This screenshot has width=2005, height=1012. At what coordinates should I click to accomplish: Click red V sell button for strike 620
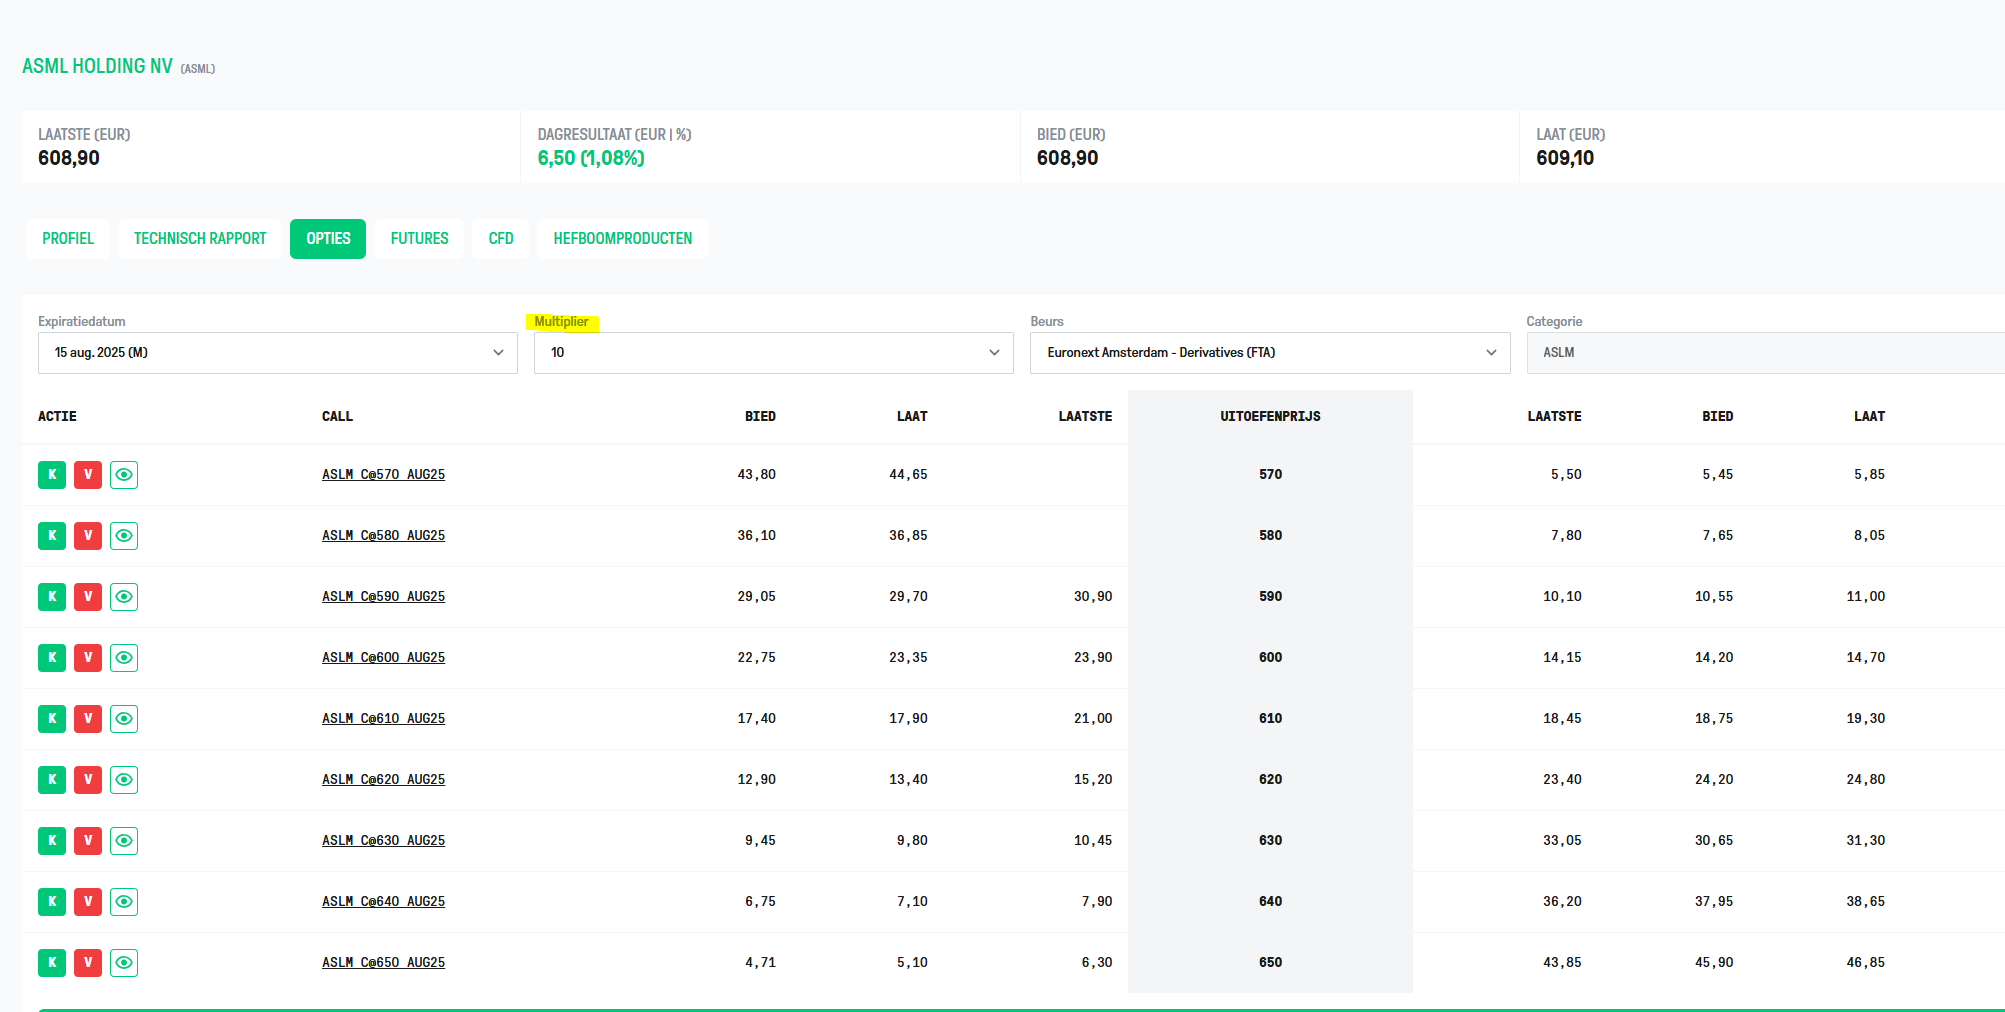tap(88, 780)
